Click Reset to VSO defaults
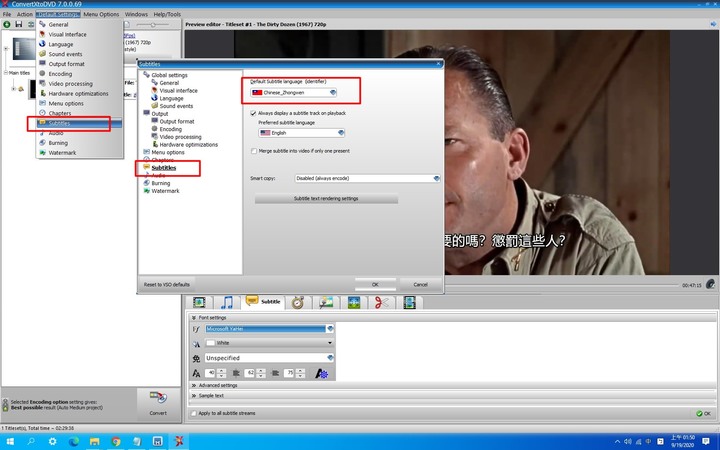720x450 pixels. [x=167, y=285]
